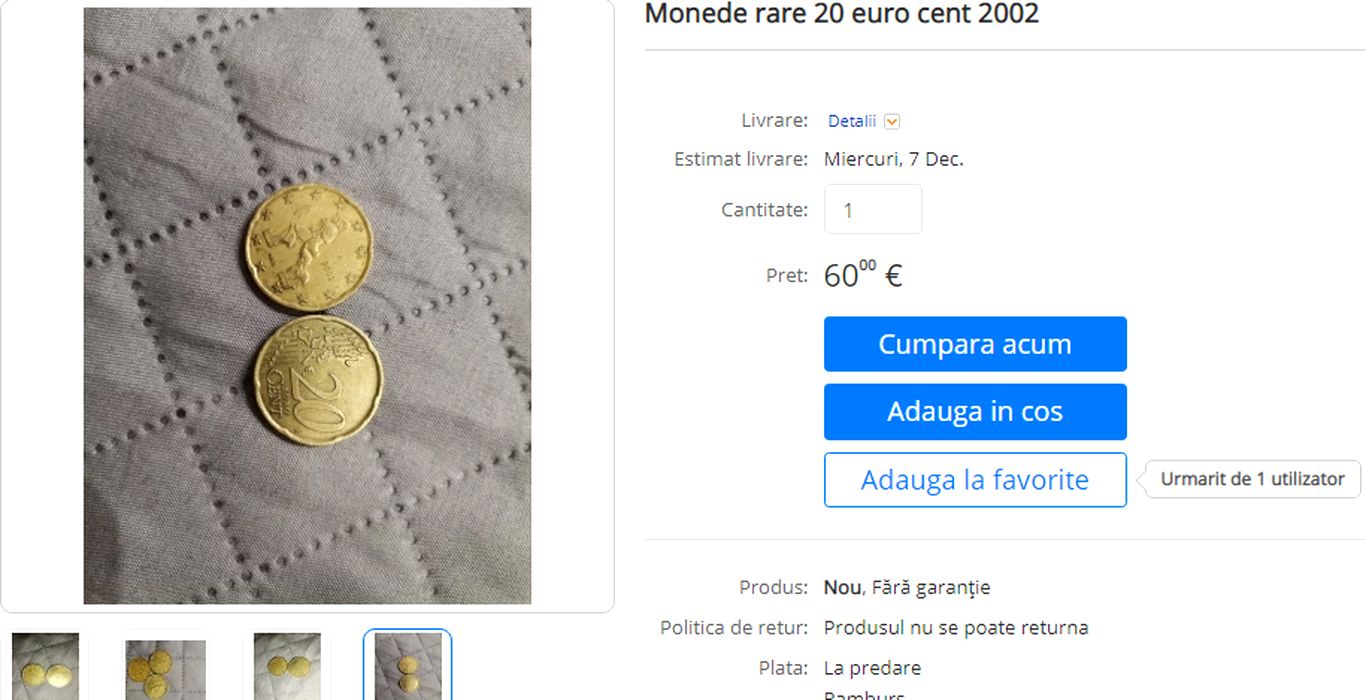Click the Produsul nu se poate returna text

(956, 628)
